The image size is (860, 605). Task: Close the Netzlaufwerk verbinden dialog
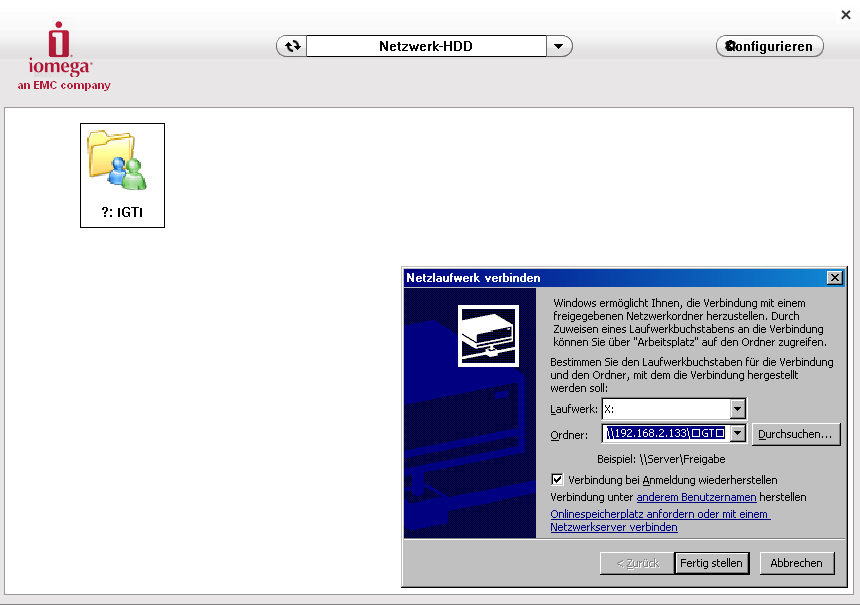(834, 278)
